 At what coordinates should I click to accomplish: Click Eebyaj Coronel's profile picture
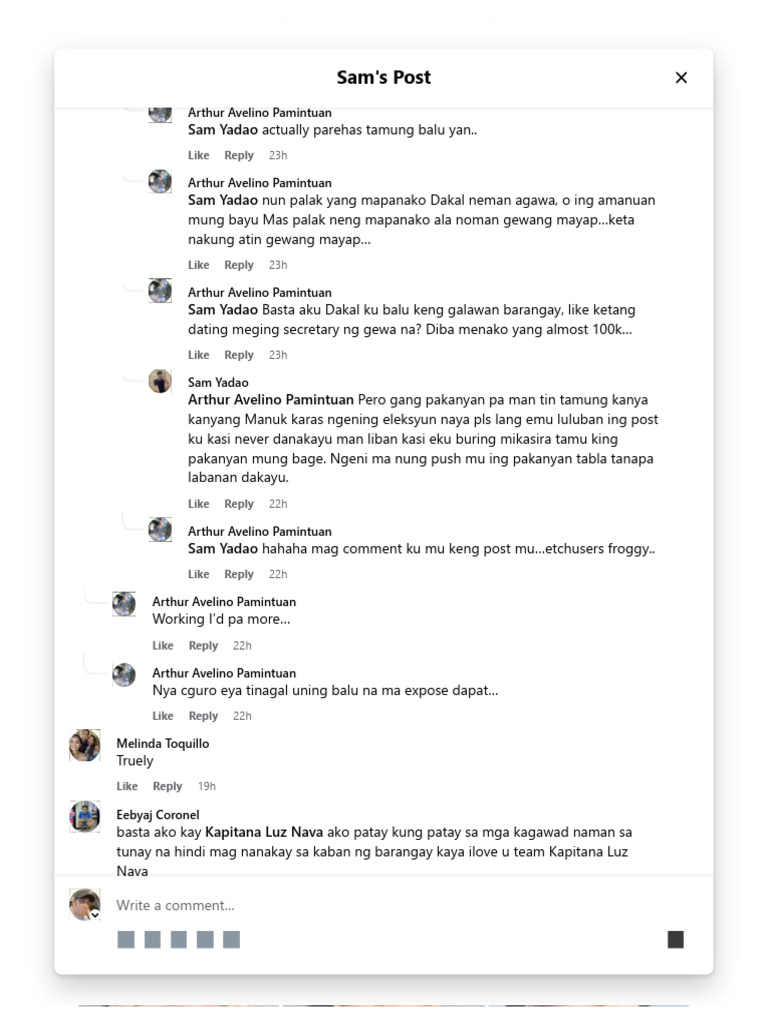coord(84,816)
